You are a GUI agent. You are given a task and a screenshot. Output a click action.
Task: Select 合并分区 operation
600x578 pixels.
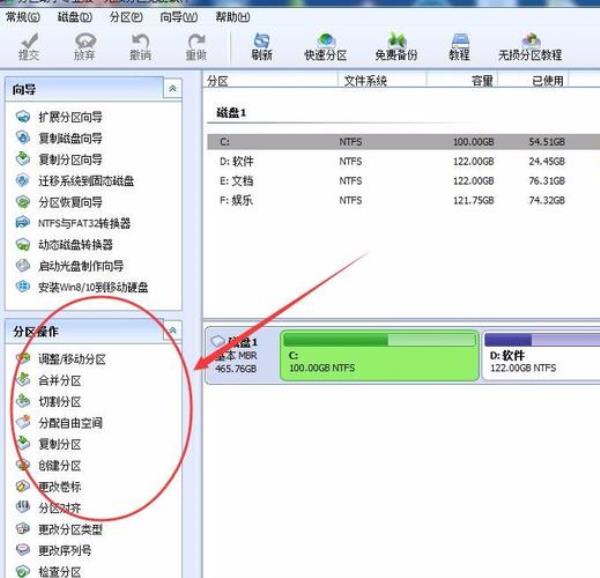click(x=49, y=380)
